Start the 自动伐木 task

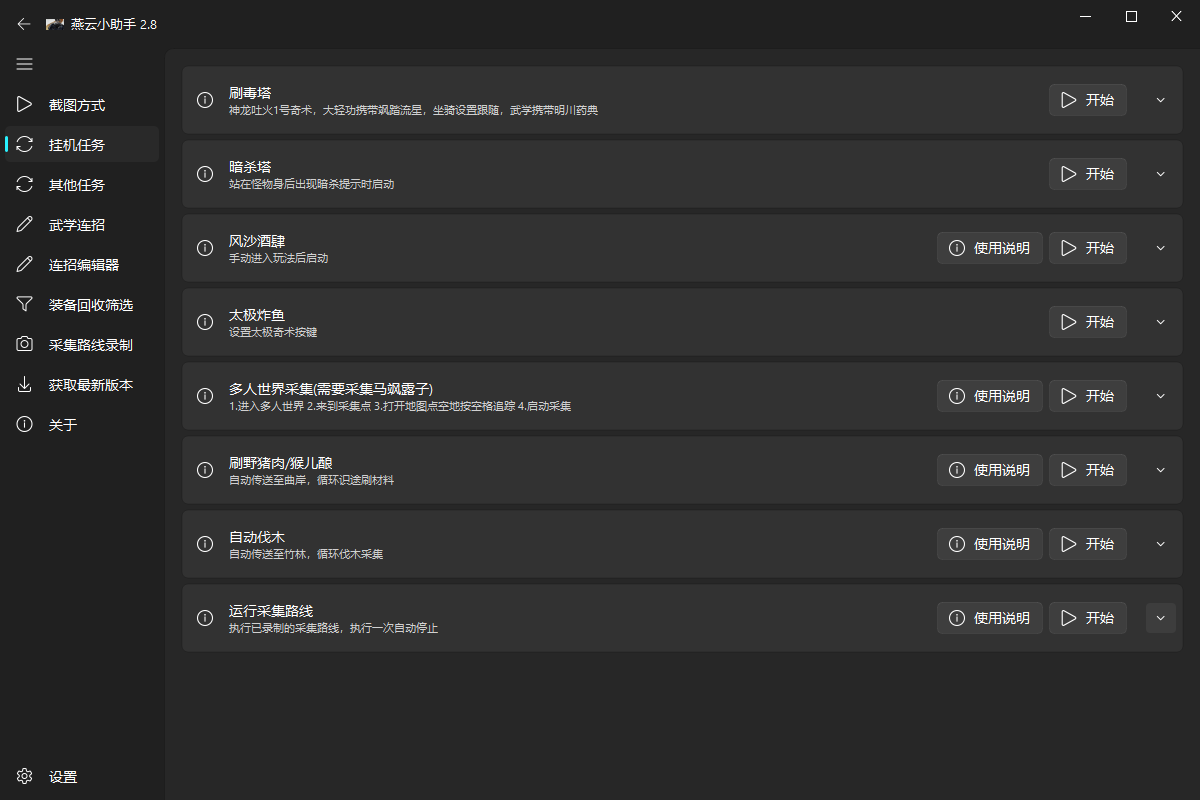[x=1088, y=544]
